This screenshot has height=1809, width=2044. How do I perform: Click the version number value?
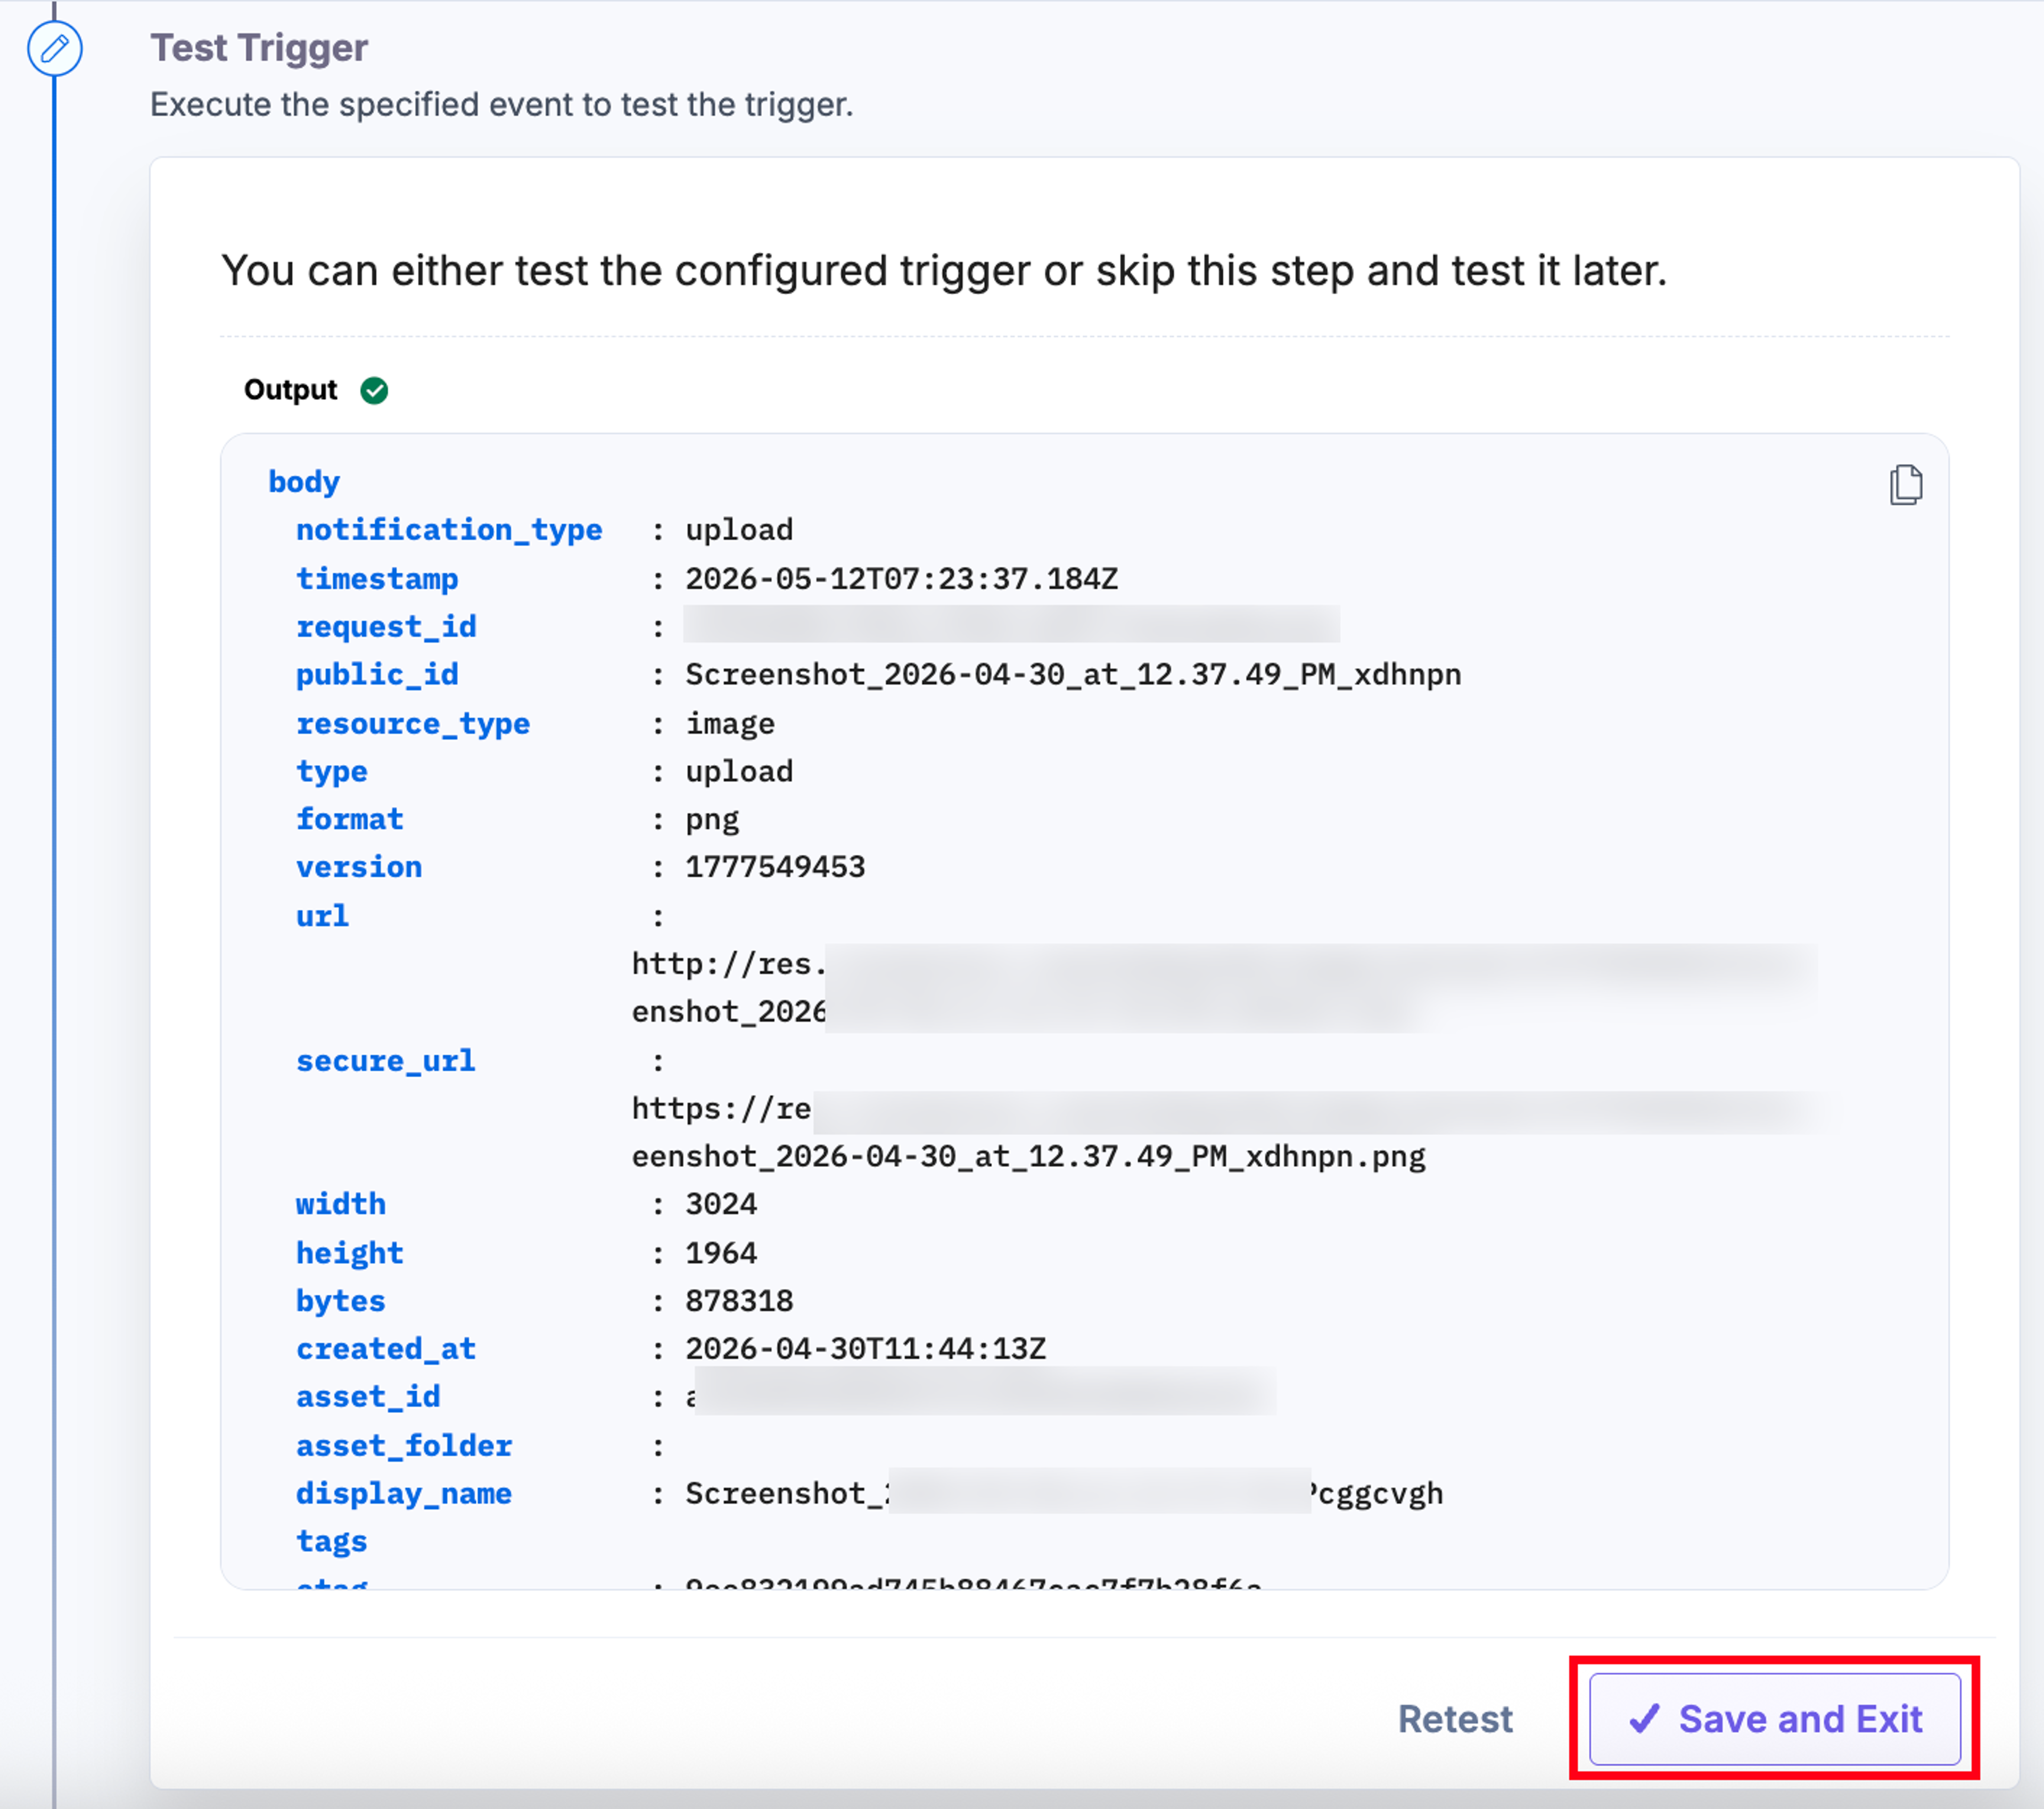[775, 867]
